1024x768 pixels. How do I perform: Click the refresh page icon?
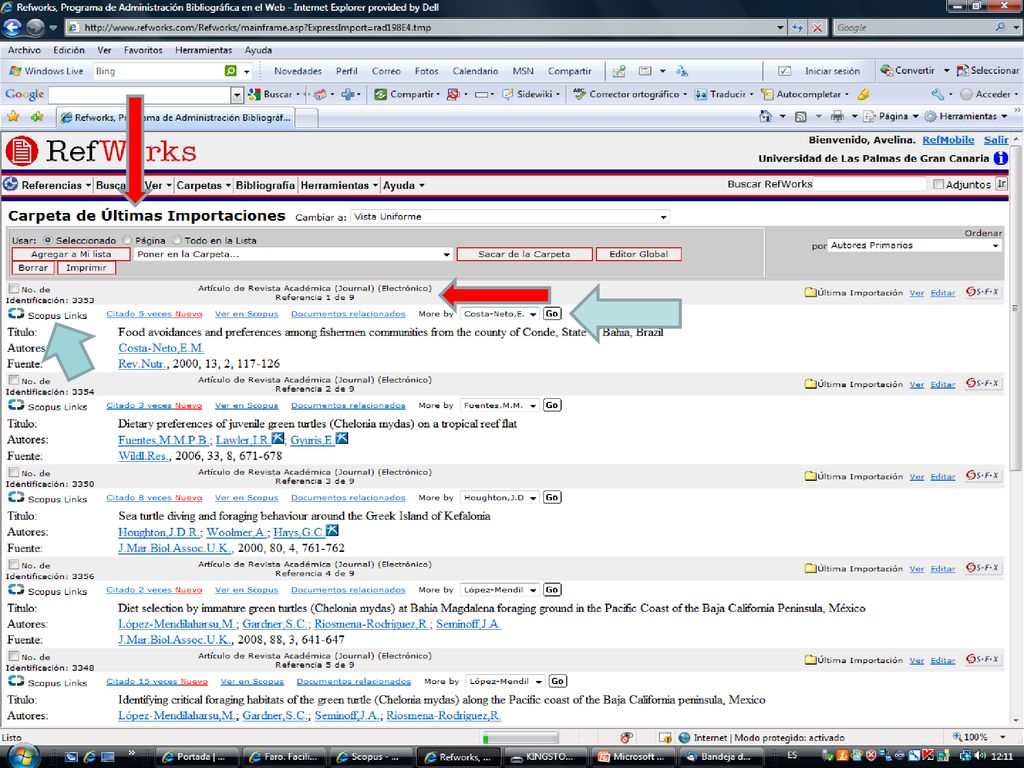[x=797, y=27]
